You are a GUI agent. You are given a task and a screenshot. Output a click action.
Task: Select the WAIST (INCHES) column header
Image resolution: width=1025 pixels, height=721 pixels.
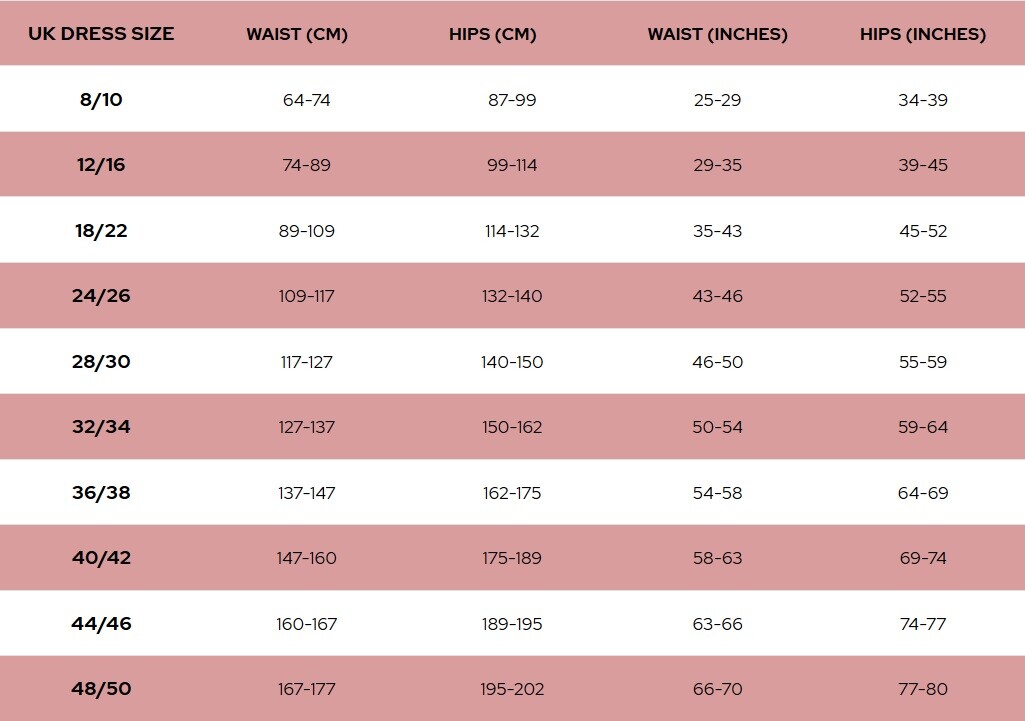718,35
